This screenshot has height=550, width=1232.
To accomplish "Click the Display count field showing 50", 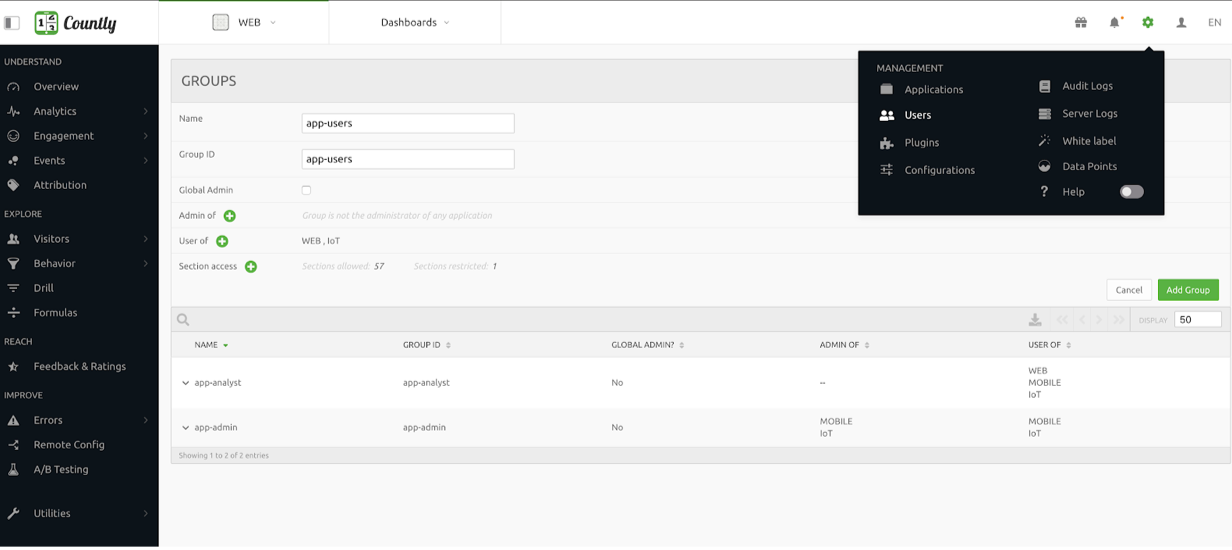I will pos(1198,320).
